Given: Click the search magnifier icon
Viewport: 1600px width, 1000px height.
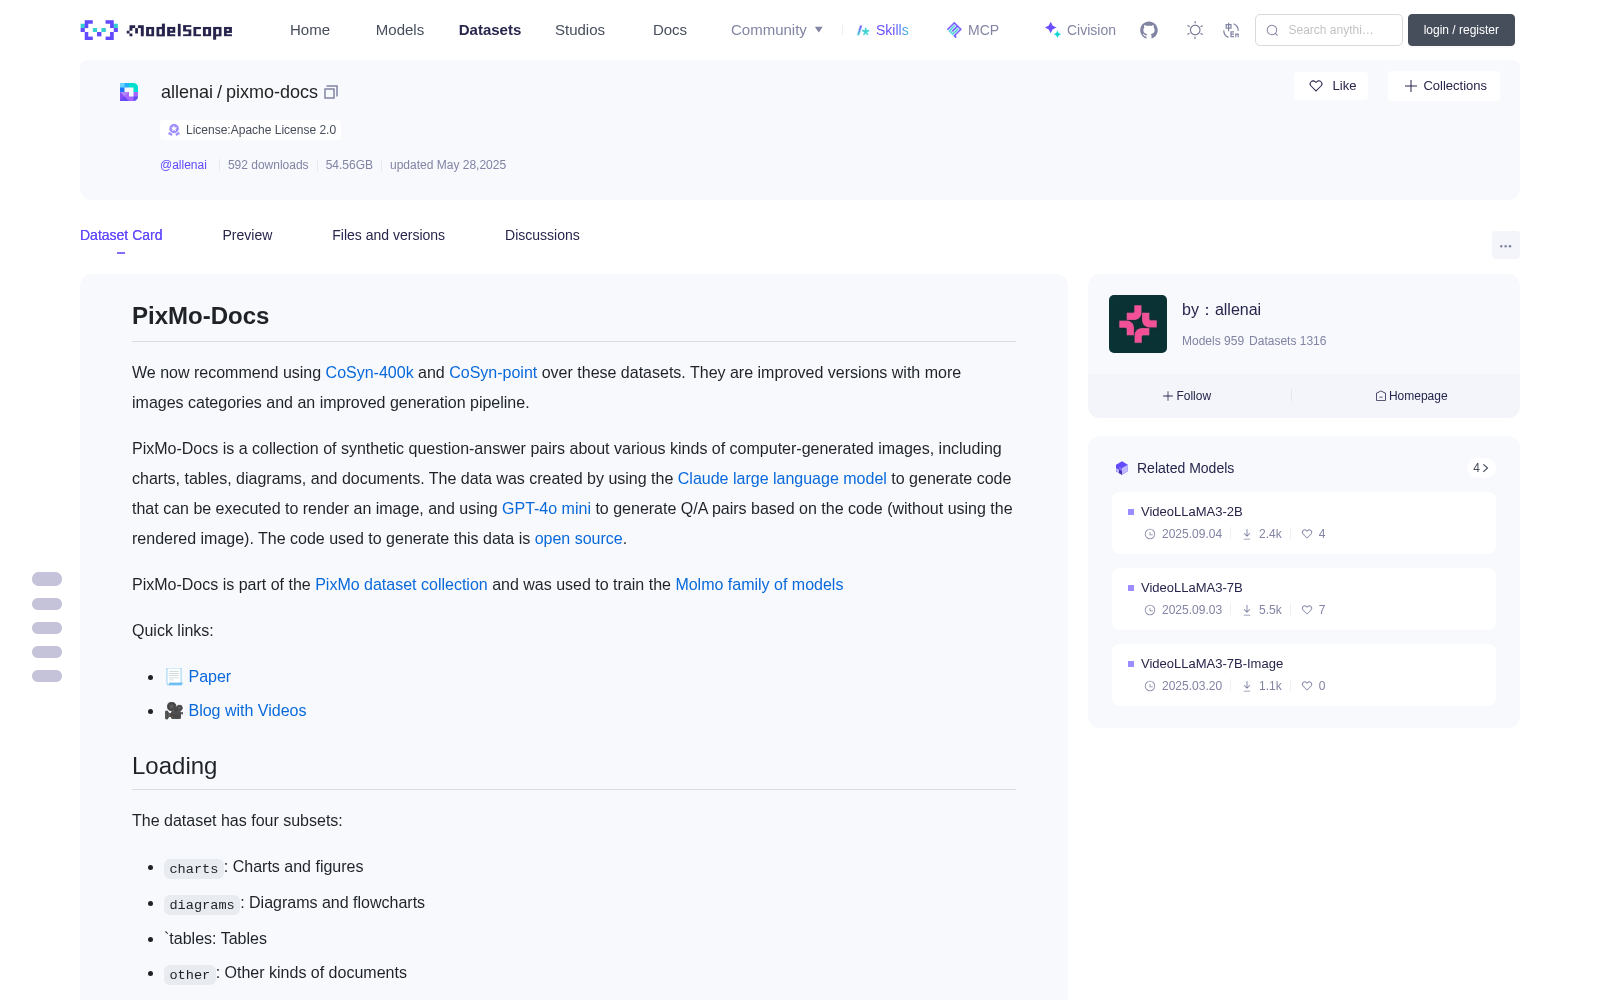Looking at the screenshot, I should tap(1272, 30).
